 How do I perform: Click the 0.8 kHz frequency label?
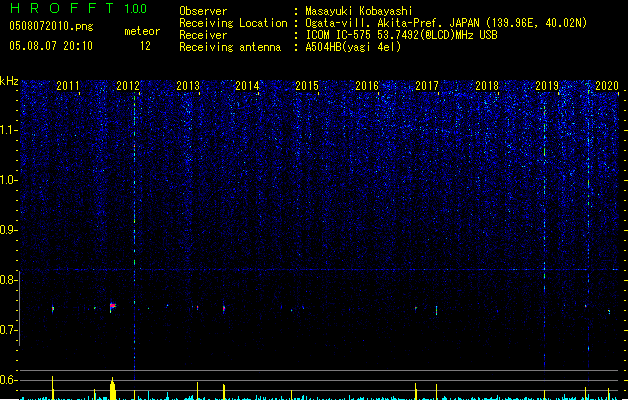point(8,280)
